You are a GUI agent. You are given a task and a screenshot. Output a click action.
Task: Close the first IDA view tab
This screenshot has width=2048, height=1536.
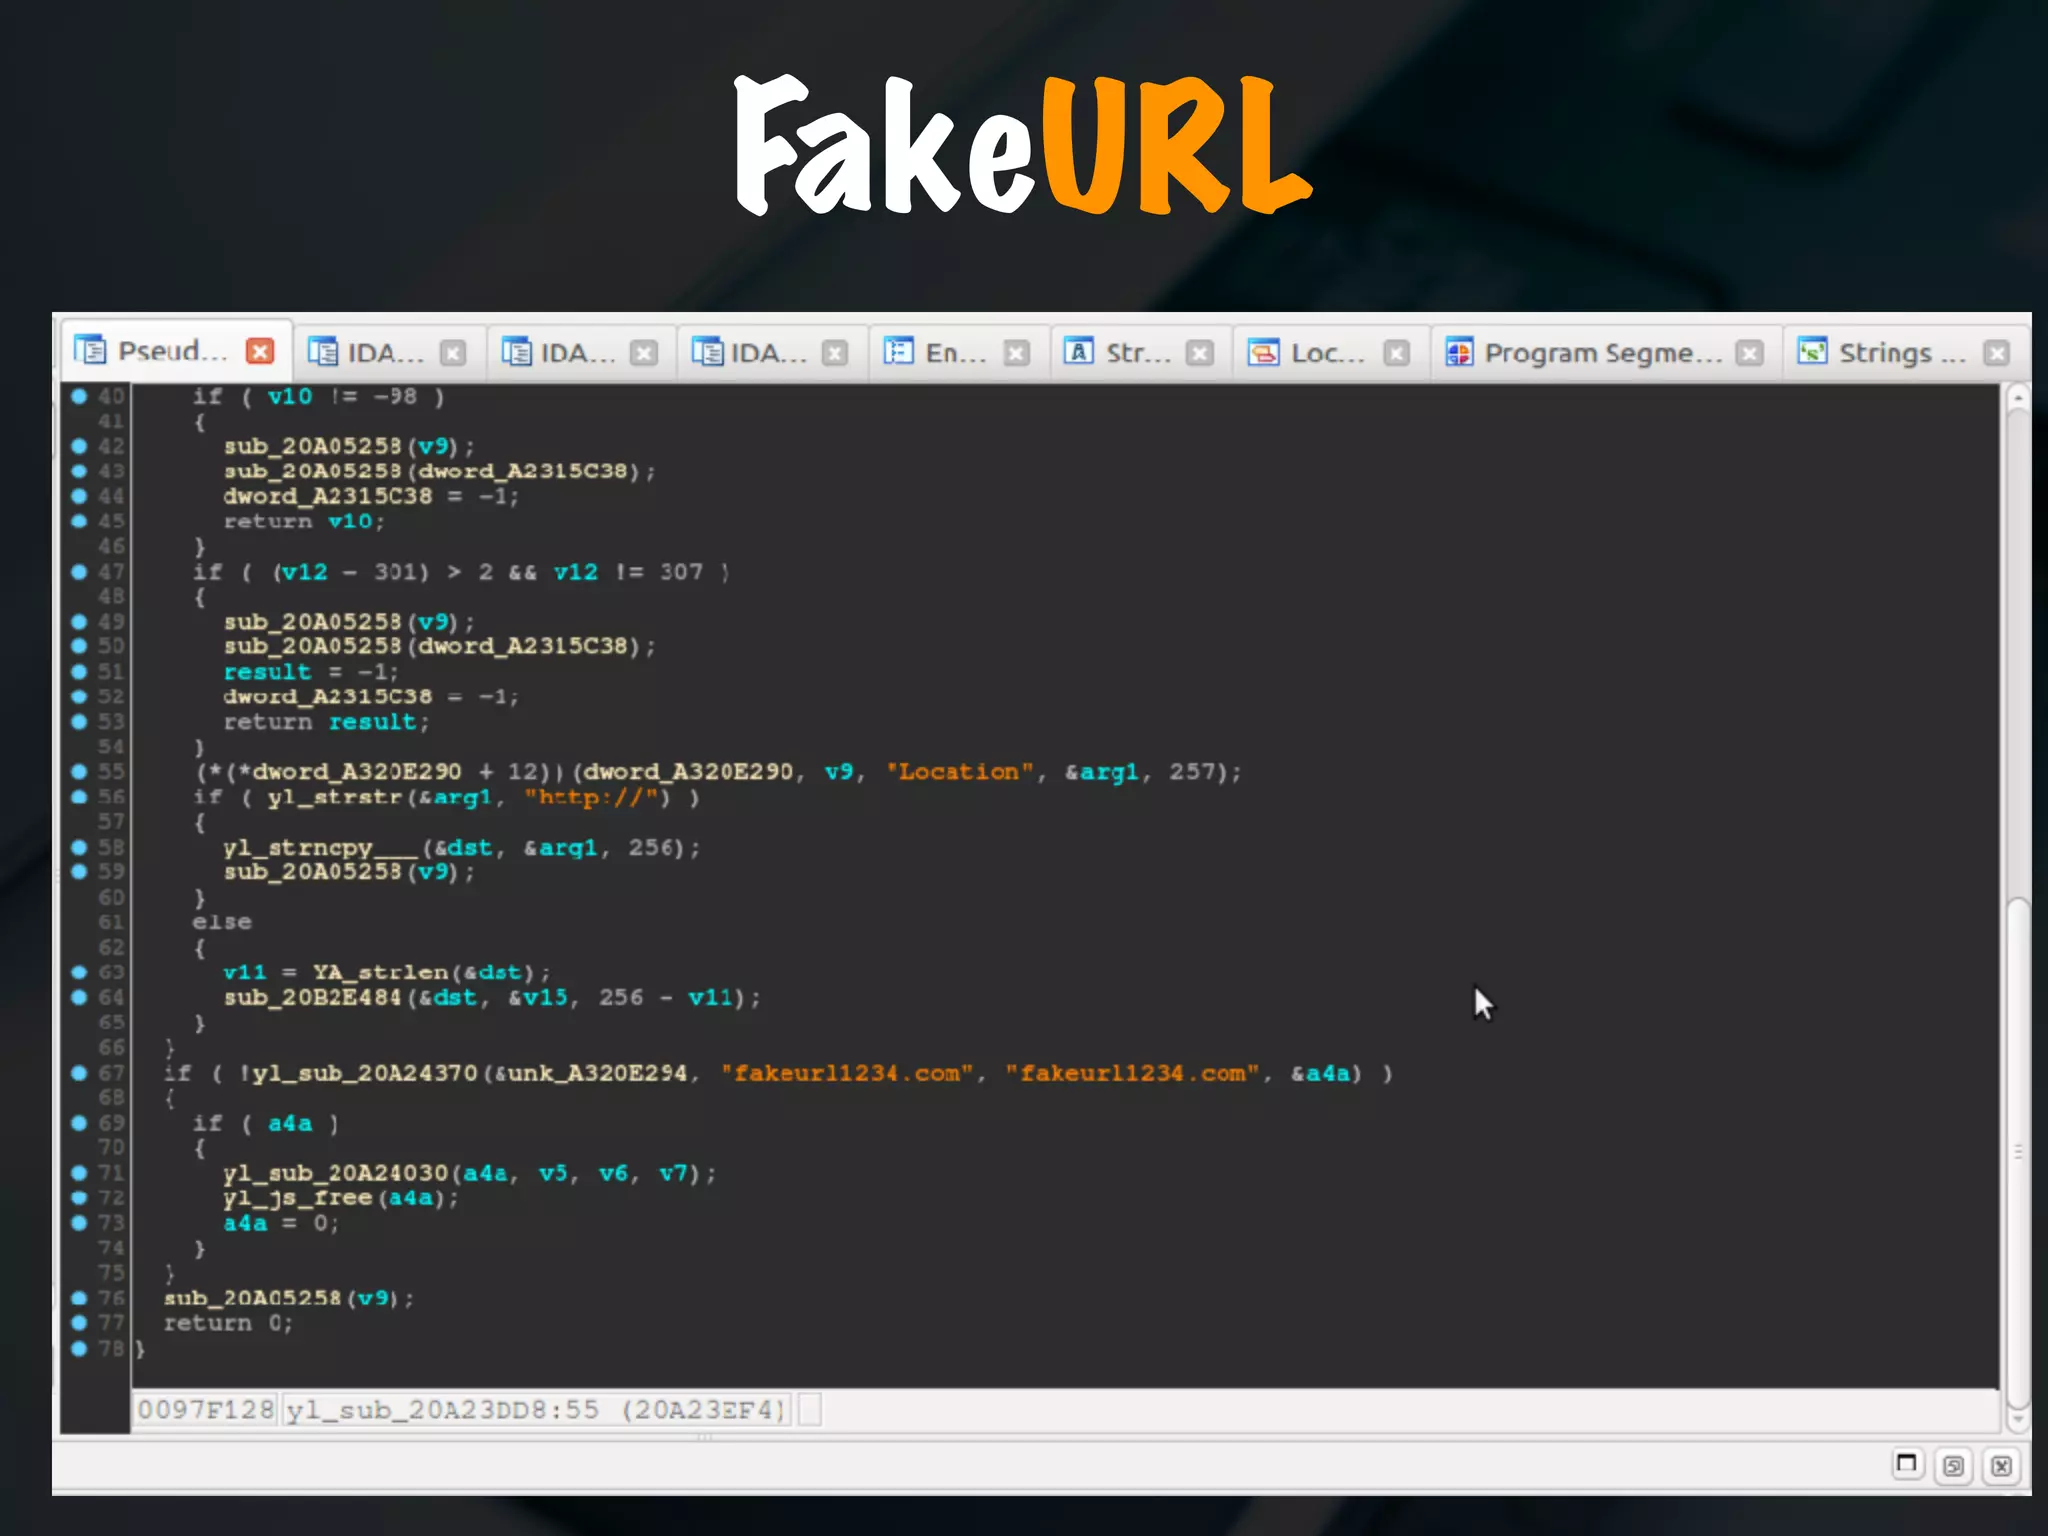(453, 353)
